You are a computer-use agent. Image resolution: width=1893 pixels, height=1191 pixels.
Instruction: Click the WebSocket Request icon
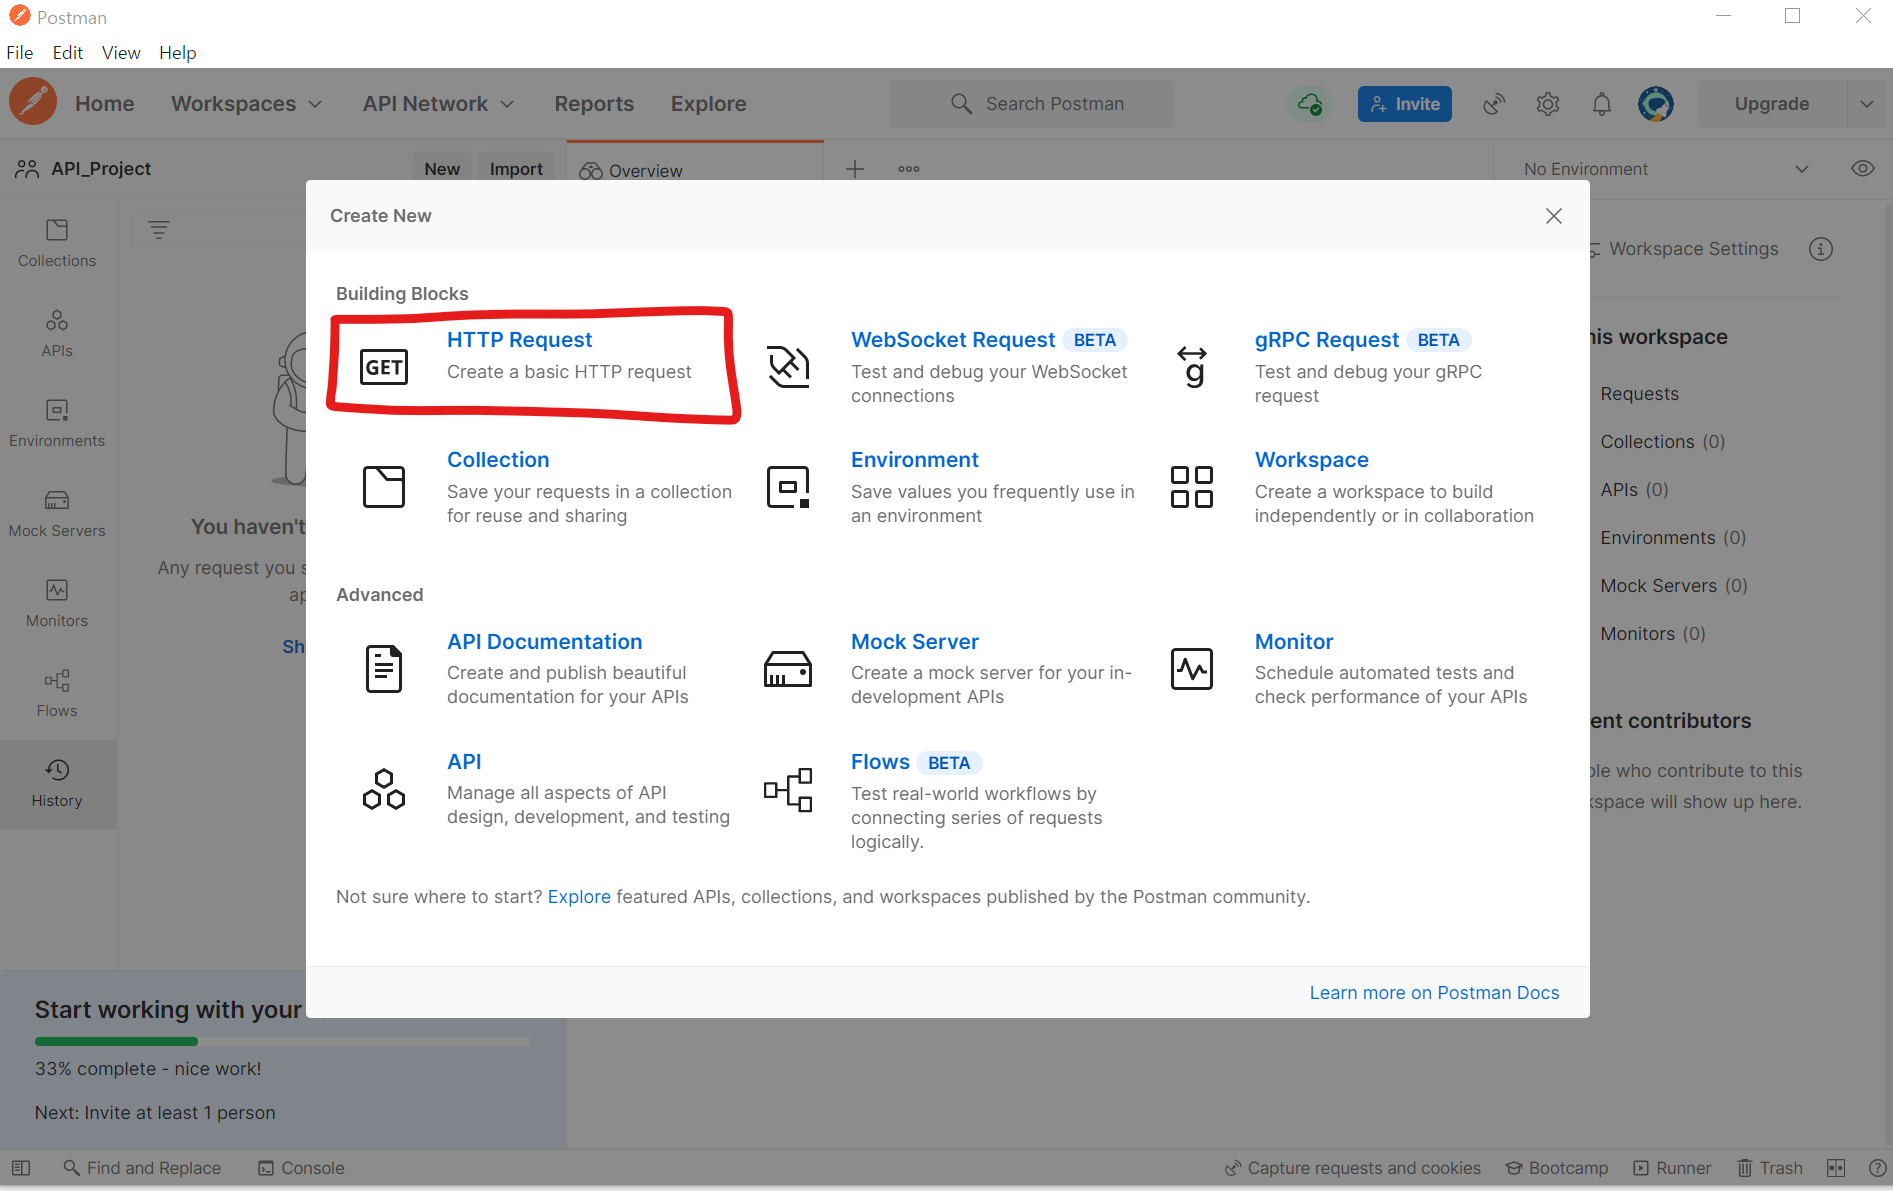[x=788, y=366]
